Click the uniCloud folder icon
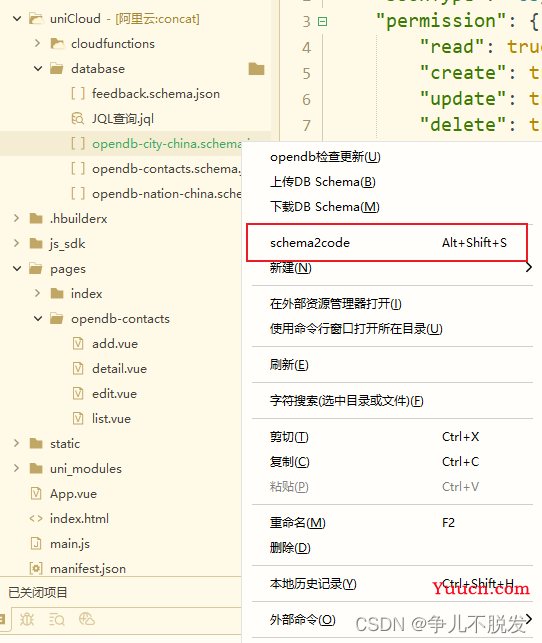Viewport: 542px width, 643px height. point(36,18)
